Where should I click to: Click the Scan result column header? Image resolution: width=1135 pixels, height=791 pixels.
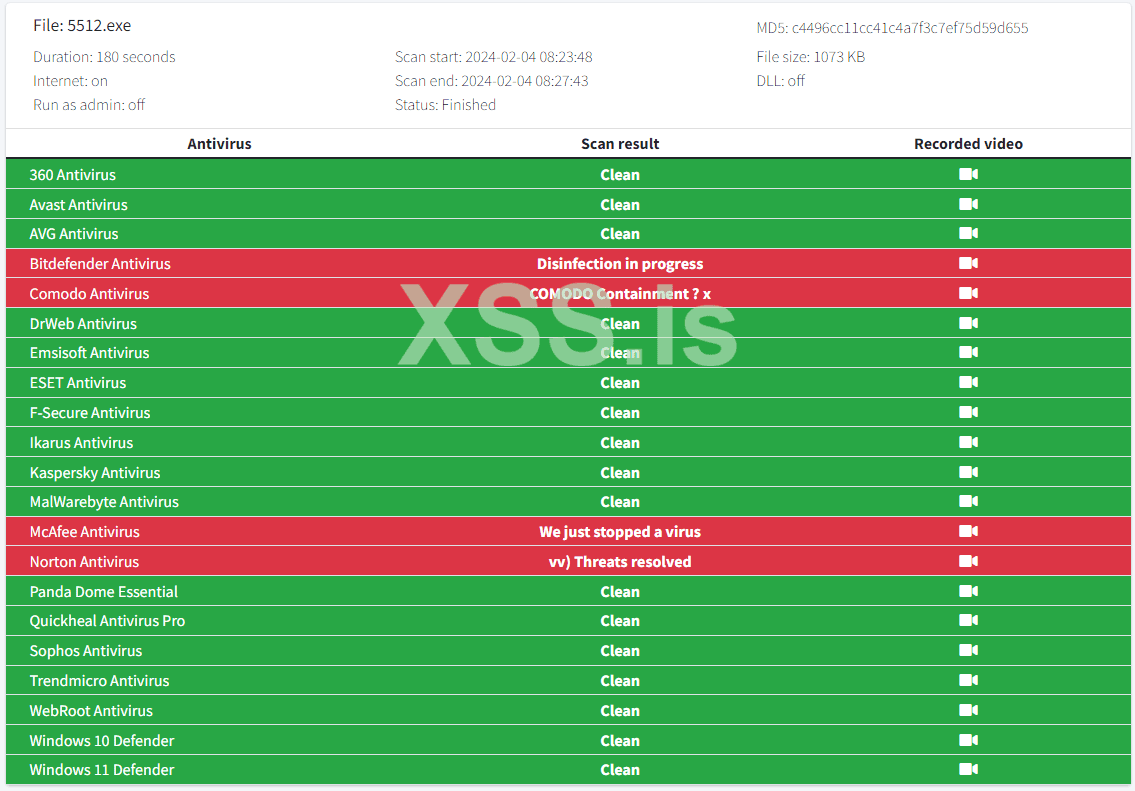[620, 144]
